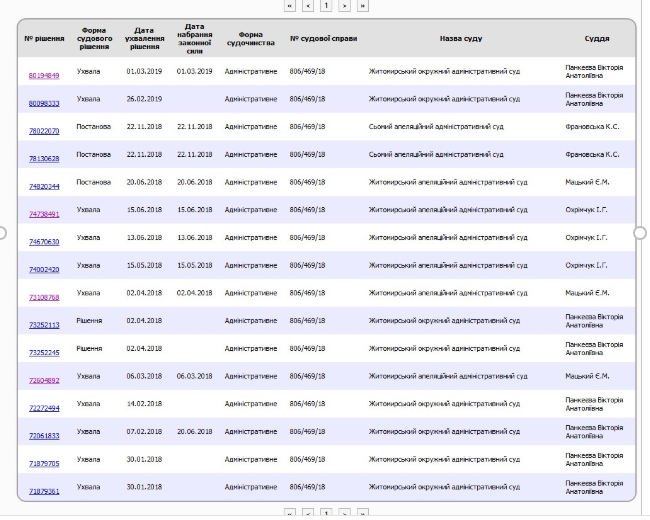Screen dimensions: 650x520
Task: Open the Постанова decision 78022070
Action: pos(44,131)
